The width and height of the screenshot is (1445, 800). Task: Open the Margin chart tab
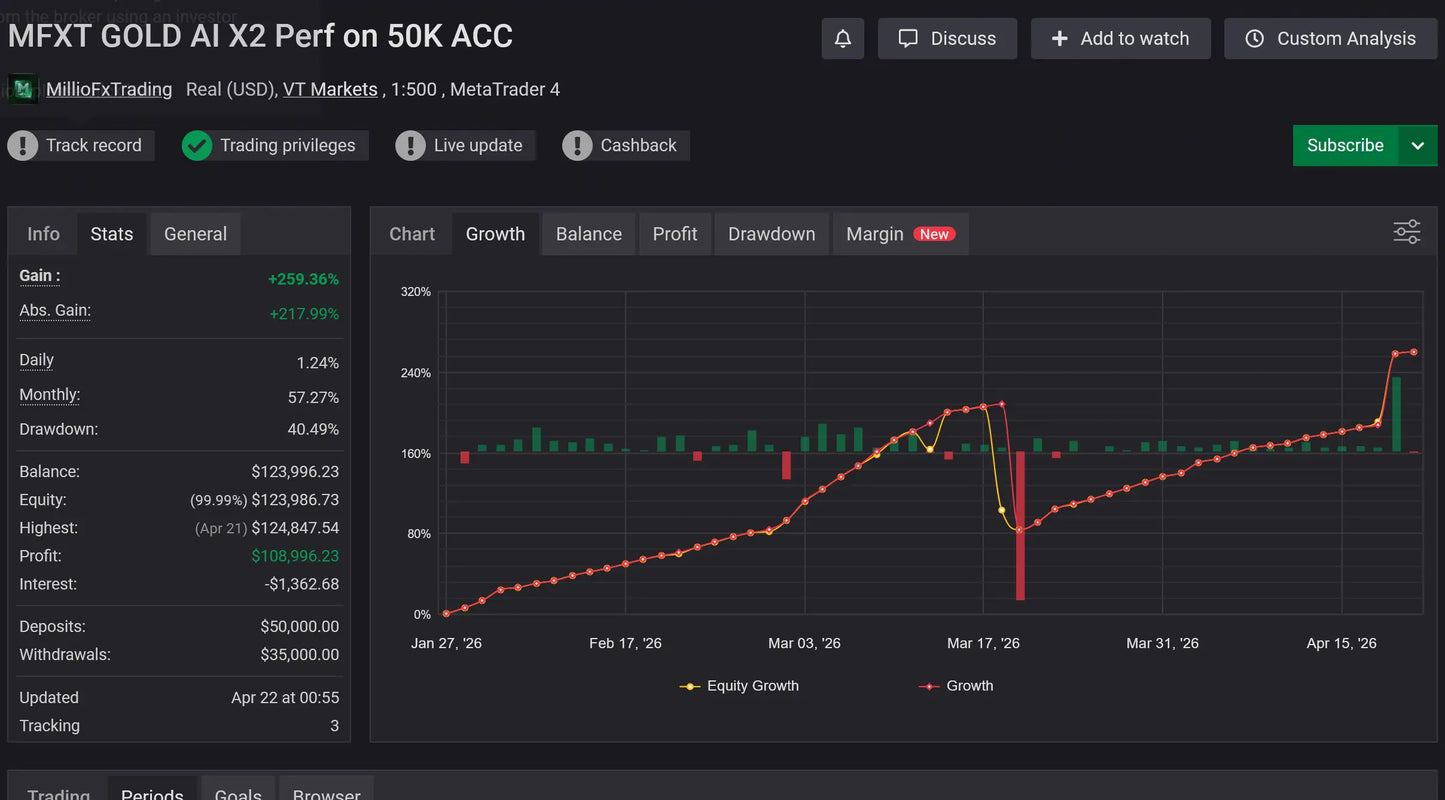tap(900, 233)
